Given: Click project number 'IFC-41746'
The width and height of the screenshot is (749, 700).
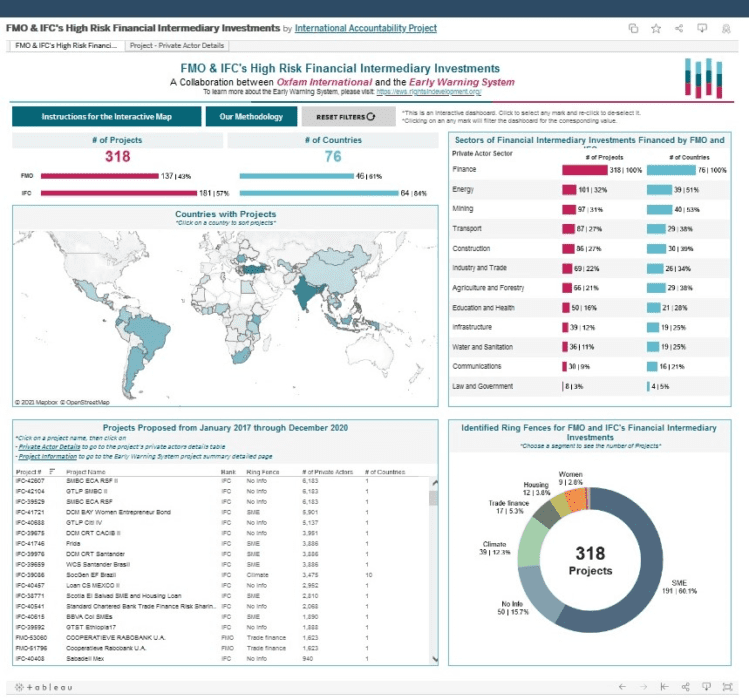Looking at the screenshot, I should point(30,543).
